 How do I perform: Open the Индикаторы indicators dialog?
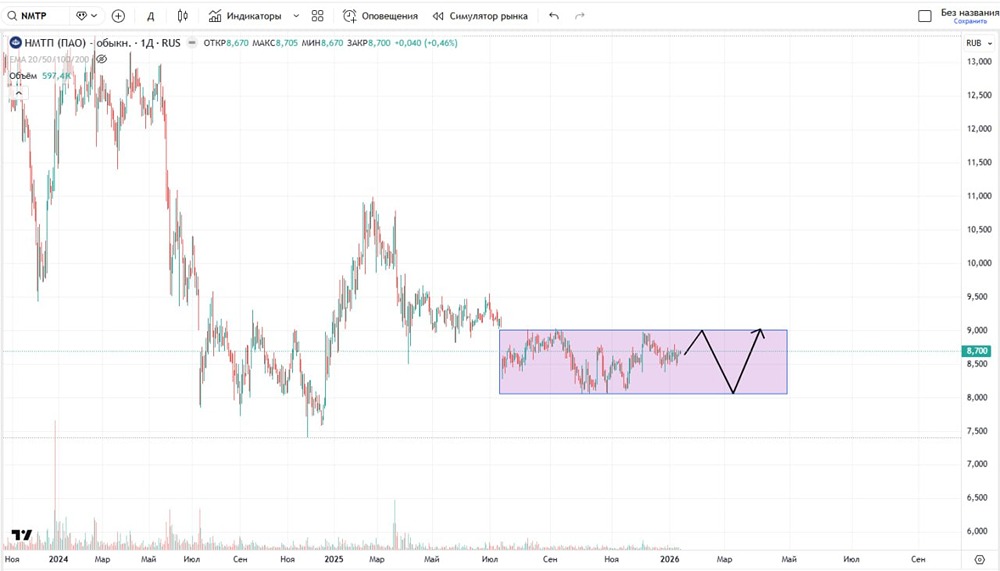click(x=245, y=16)
